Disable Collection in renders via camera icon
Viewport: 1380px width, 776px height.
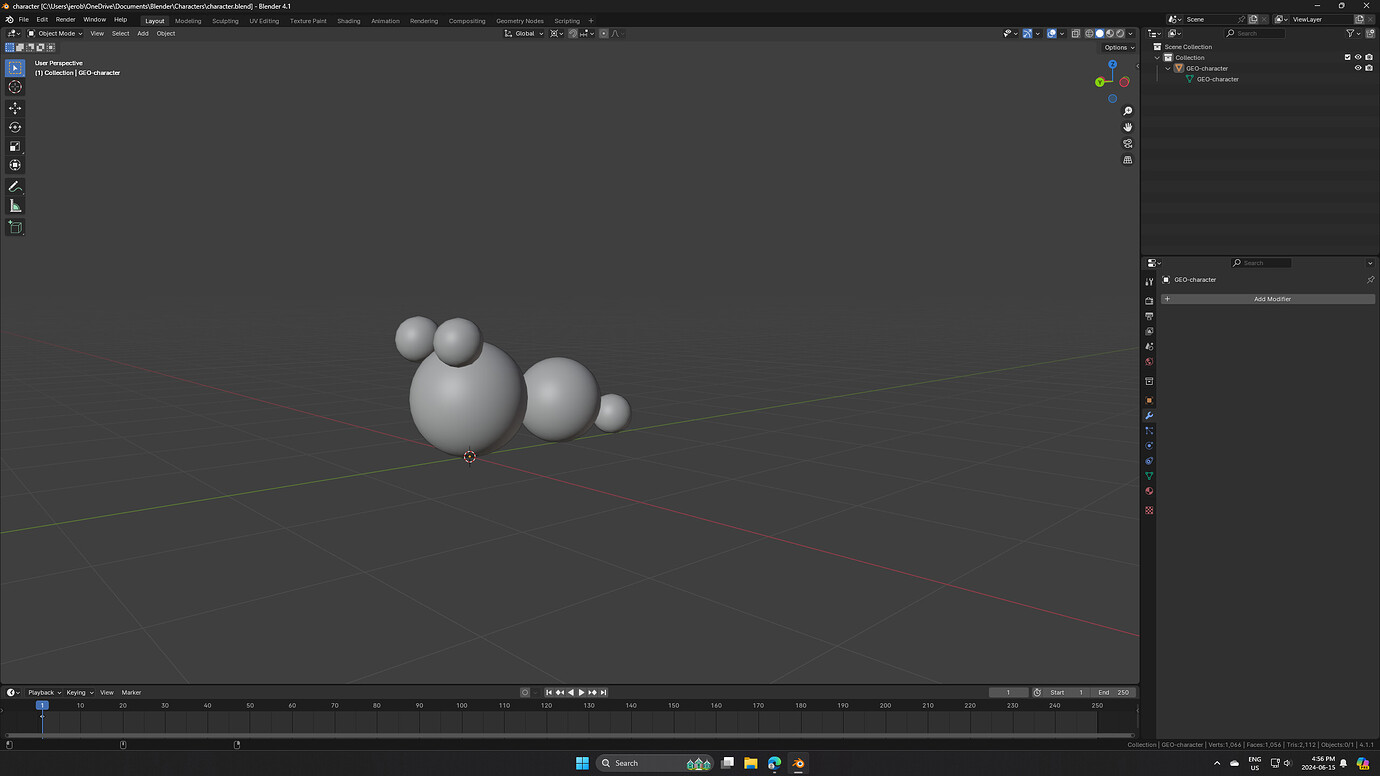tap(1369, 57)
